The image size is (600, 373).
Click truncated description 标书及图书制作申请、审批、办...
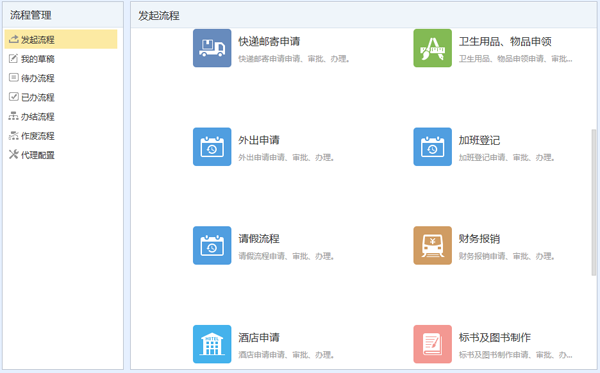coord(515,355)
